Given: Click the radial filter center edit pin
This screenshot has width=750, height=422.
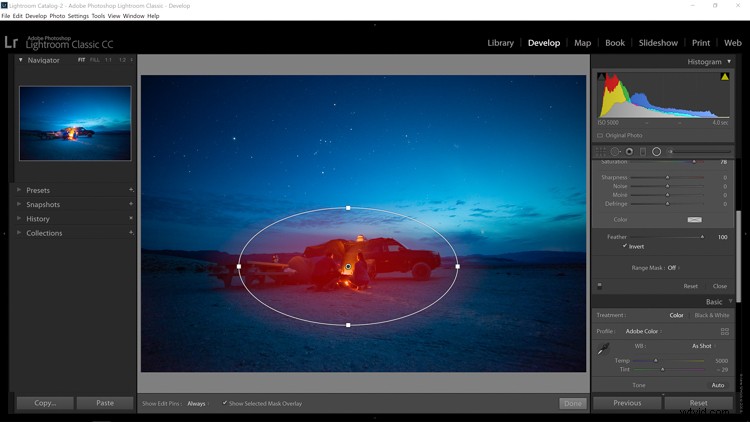Looking at the screenshot, I should point(348,267).
